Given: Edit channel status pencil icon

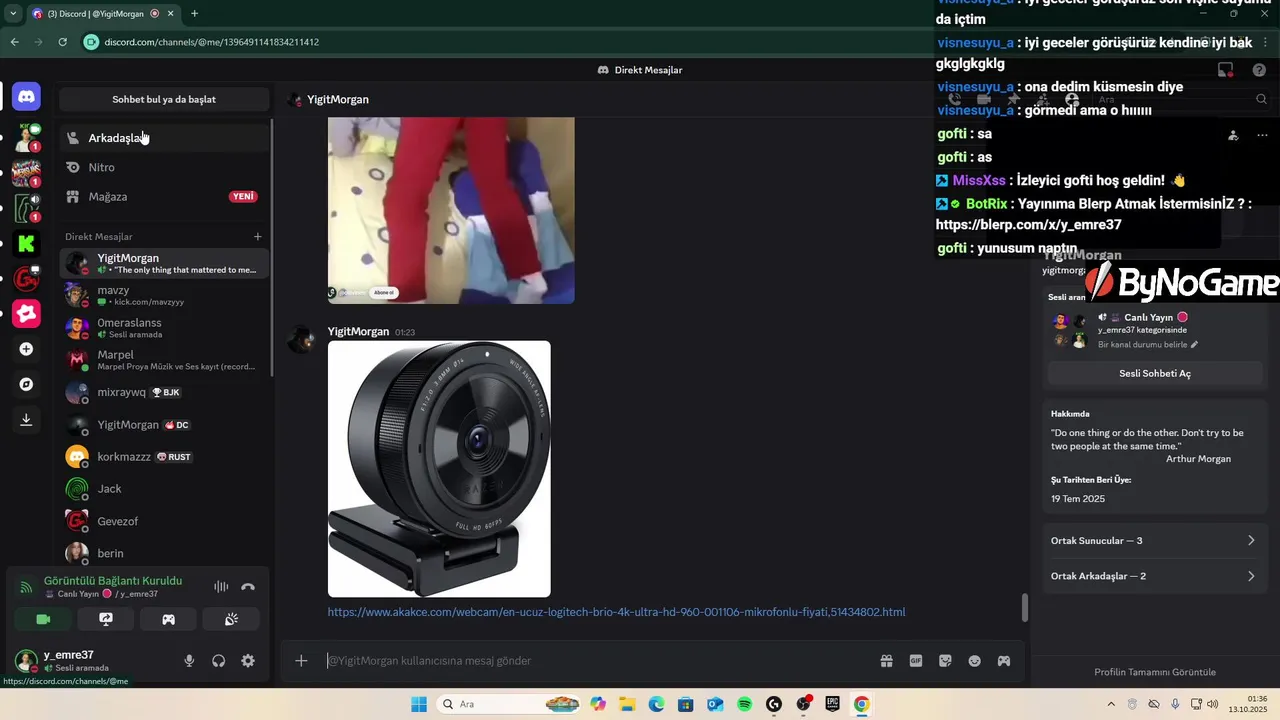Looking at the screenshot, I should [x=1194, y=345].
